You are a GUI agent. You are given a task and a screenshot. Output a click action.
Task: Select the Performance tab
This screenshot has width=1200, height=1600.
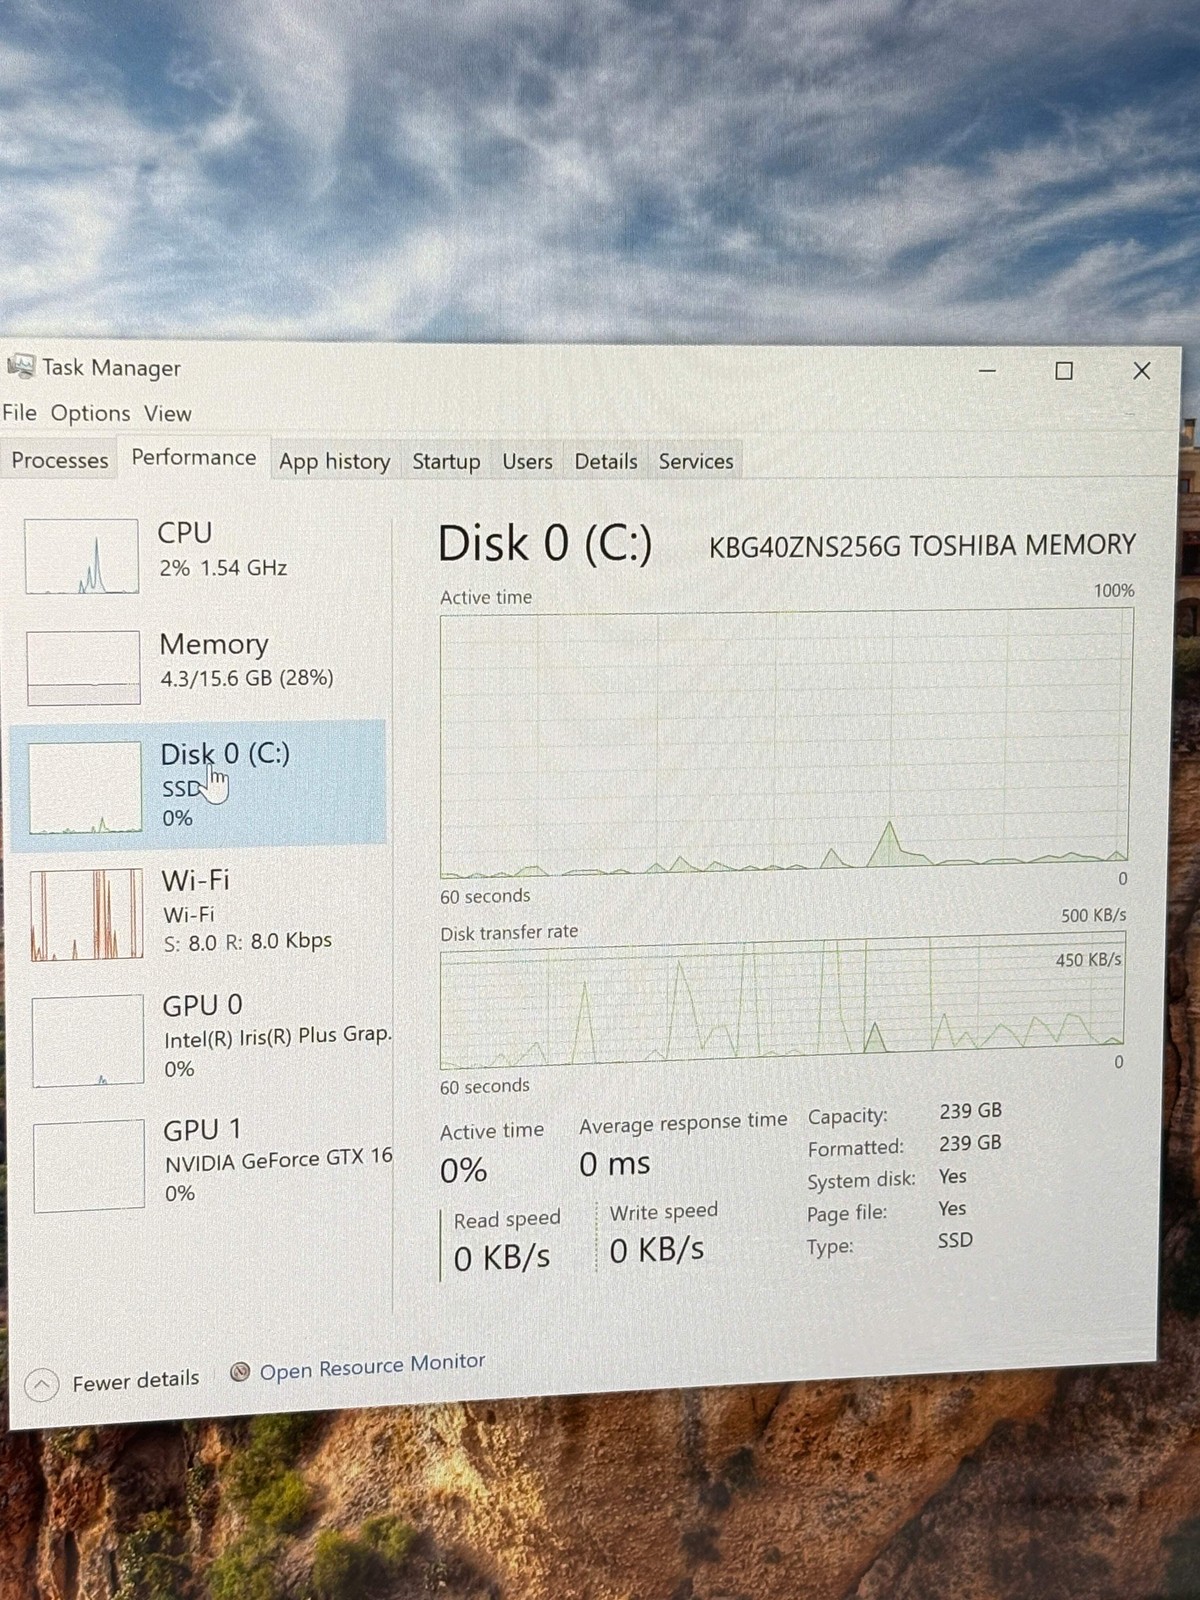click(194, 458)
